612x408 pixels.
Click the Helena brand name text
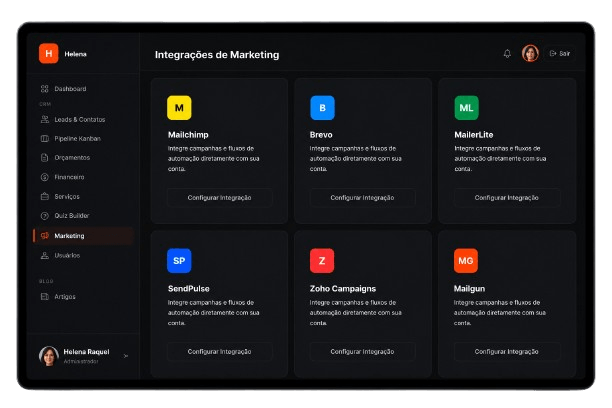tap(75, 54)
